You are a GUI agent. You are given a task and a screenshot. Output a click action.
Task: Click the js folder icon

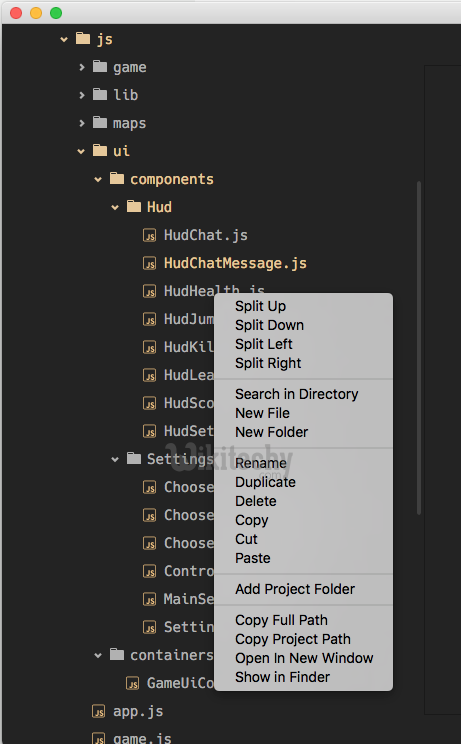(x=83, y=38)
